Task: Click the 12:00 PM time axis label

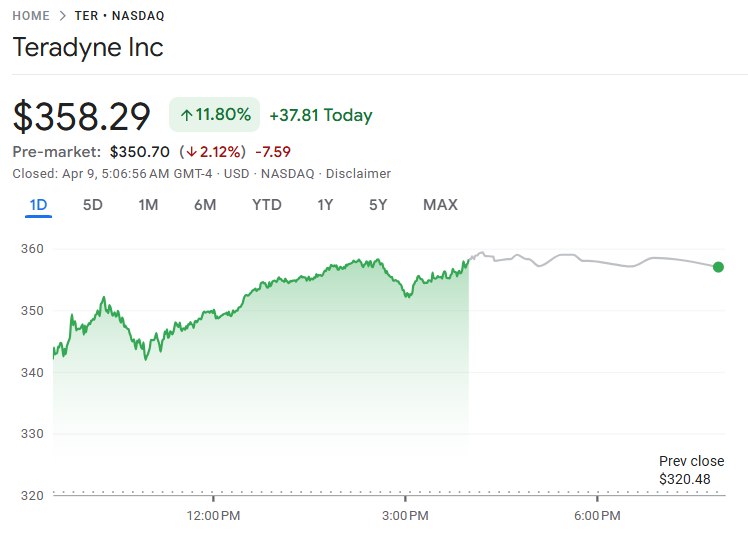Action: [x=214, y=516]
